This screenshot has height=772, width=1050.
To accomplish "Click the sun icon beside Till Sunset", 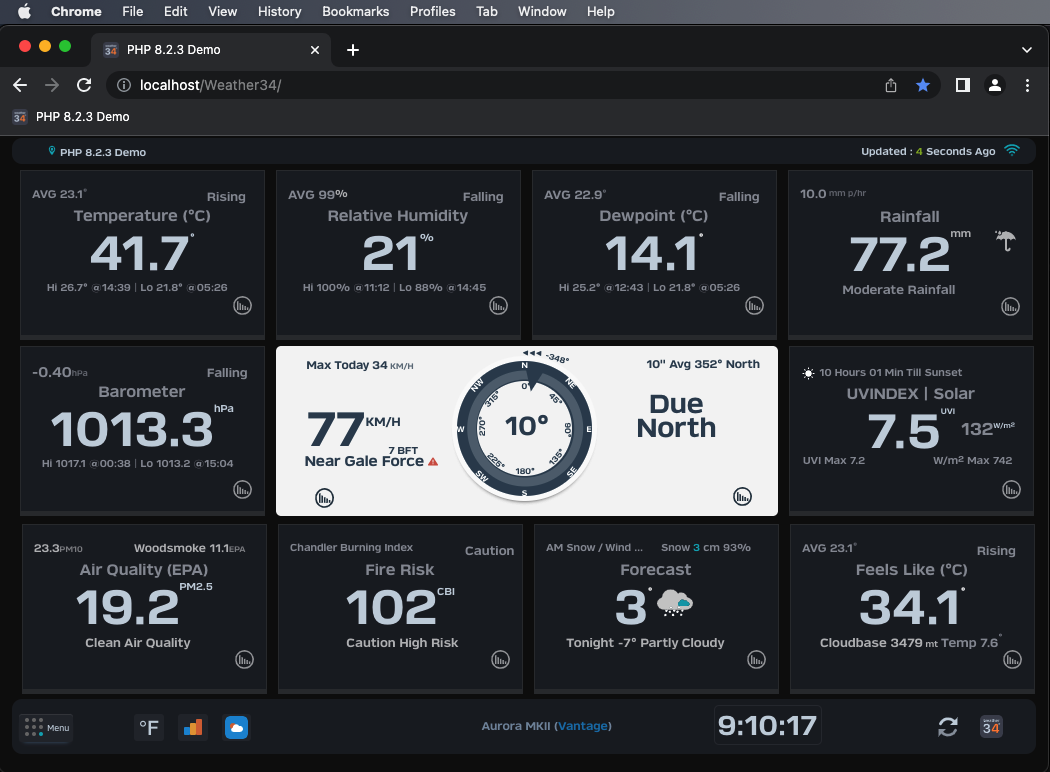I will 808,373.
